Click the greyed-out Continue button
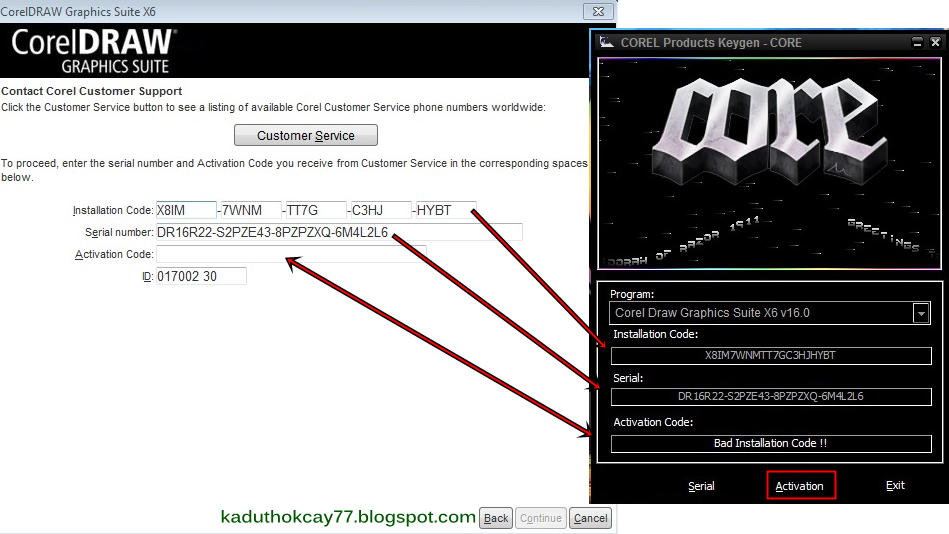 pyautogui.click(x=540, y=518)
